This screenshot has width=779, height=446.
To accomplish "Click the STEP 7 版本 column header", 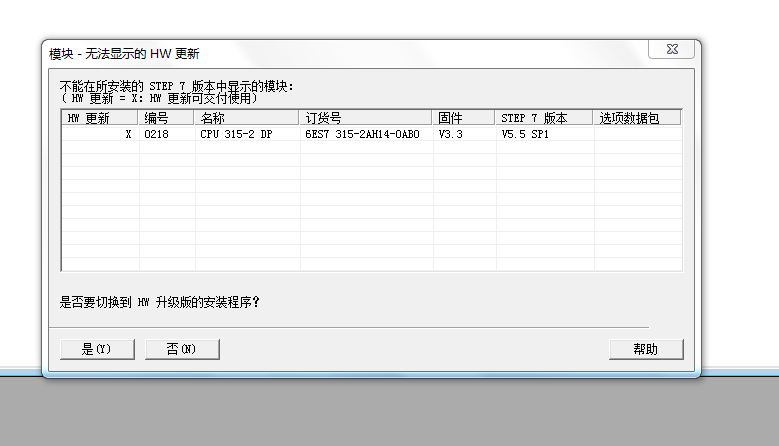I will tap(544, 118).
